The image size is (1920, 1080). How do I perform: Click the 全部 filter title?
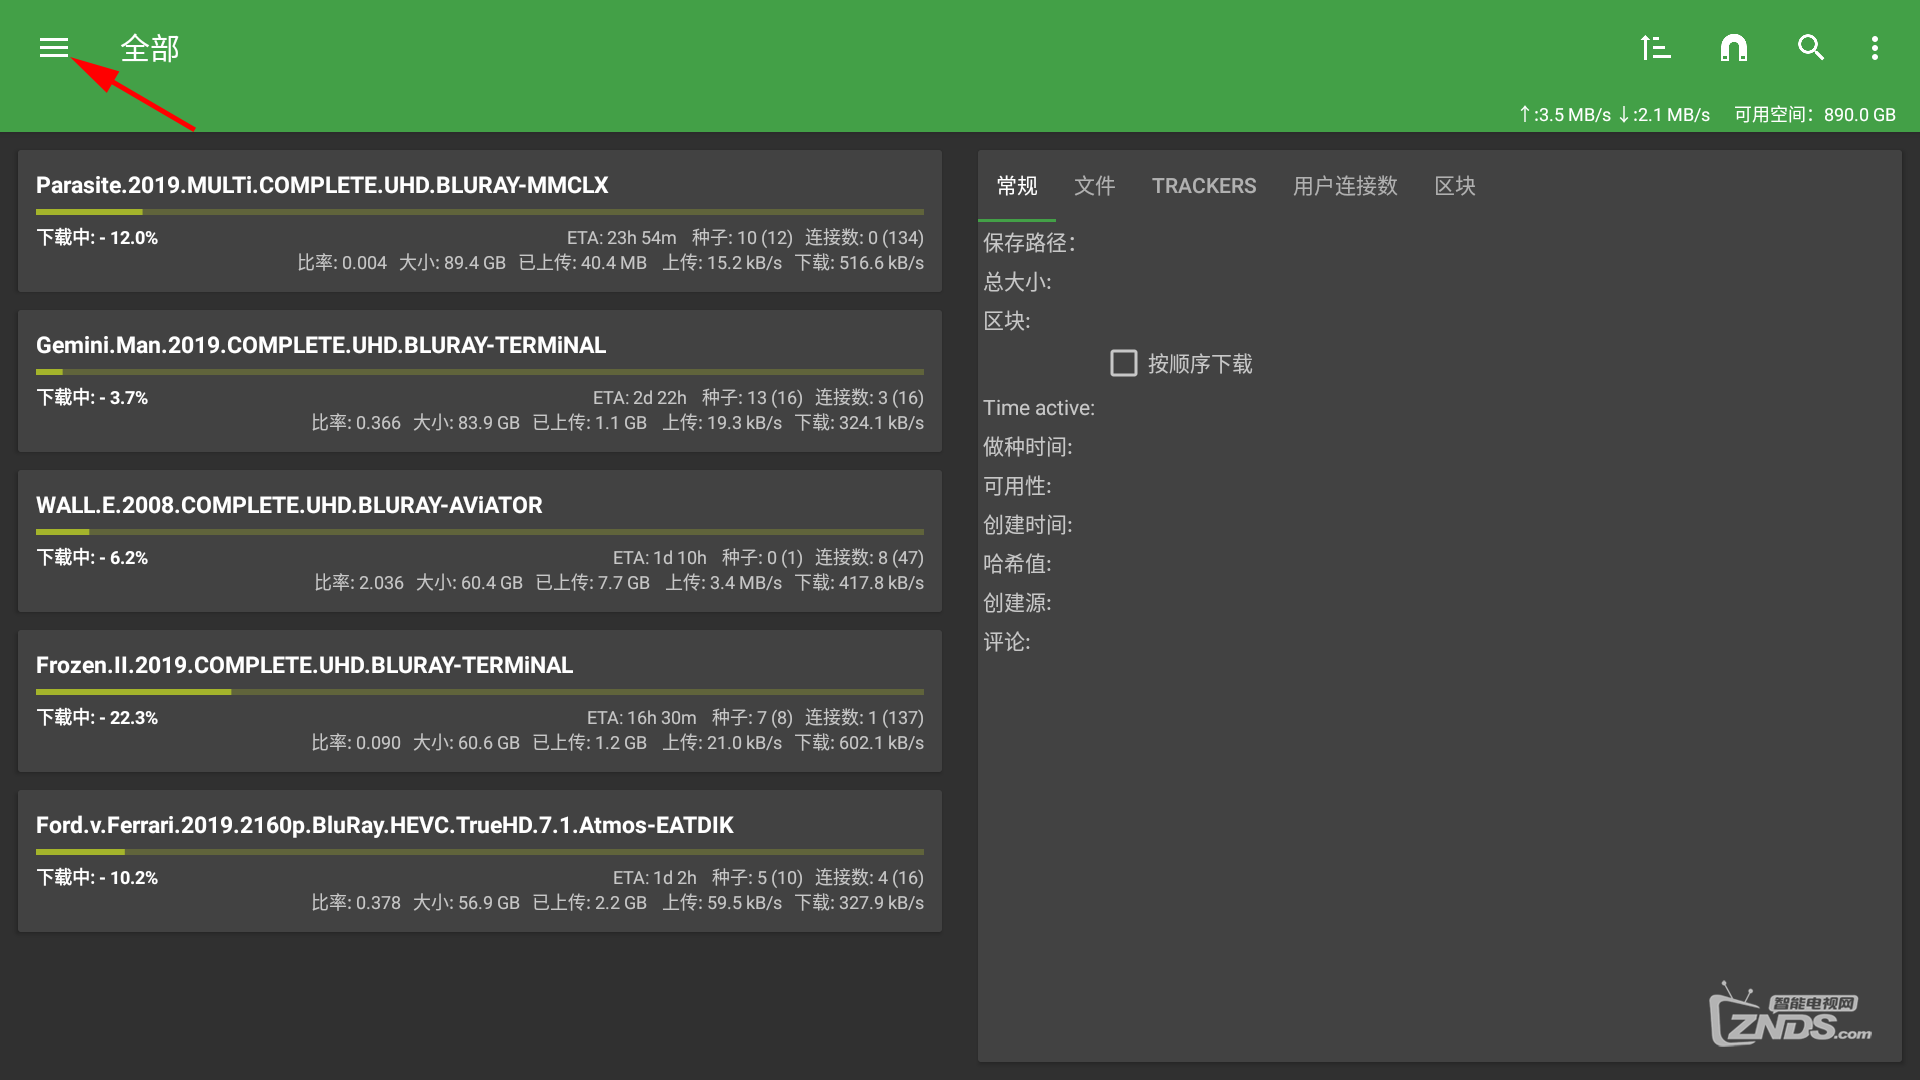150,48
